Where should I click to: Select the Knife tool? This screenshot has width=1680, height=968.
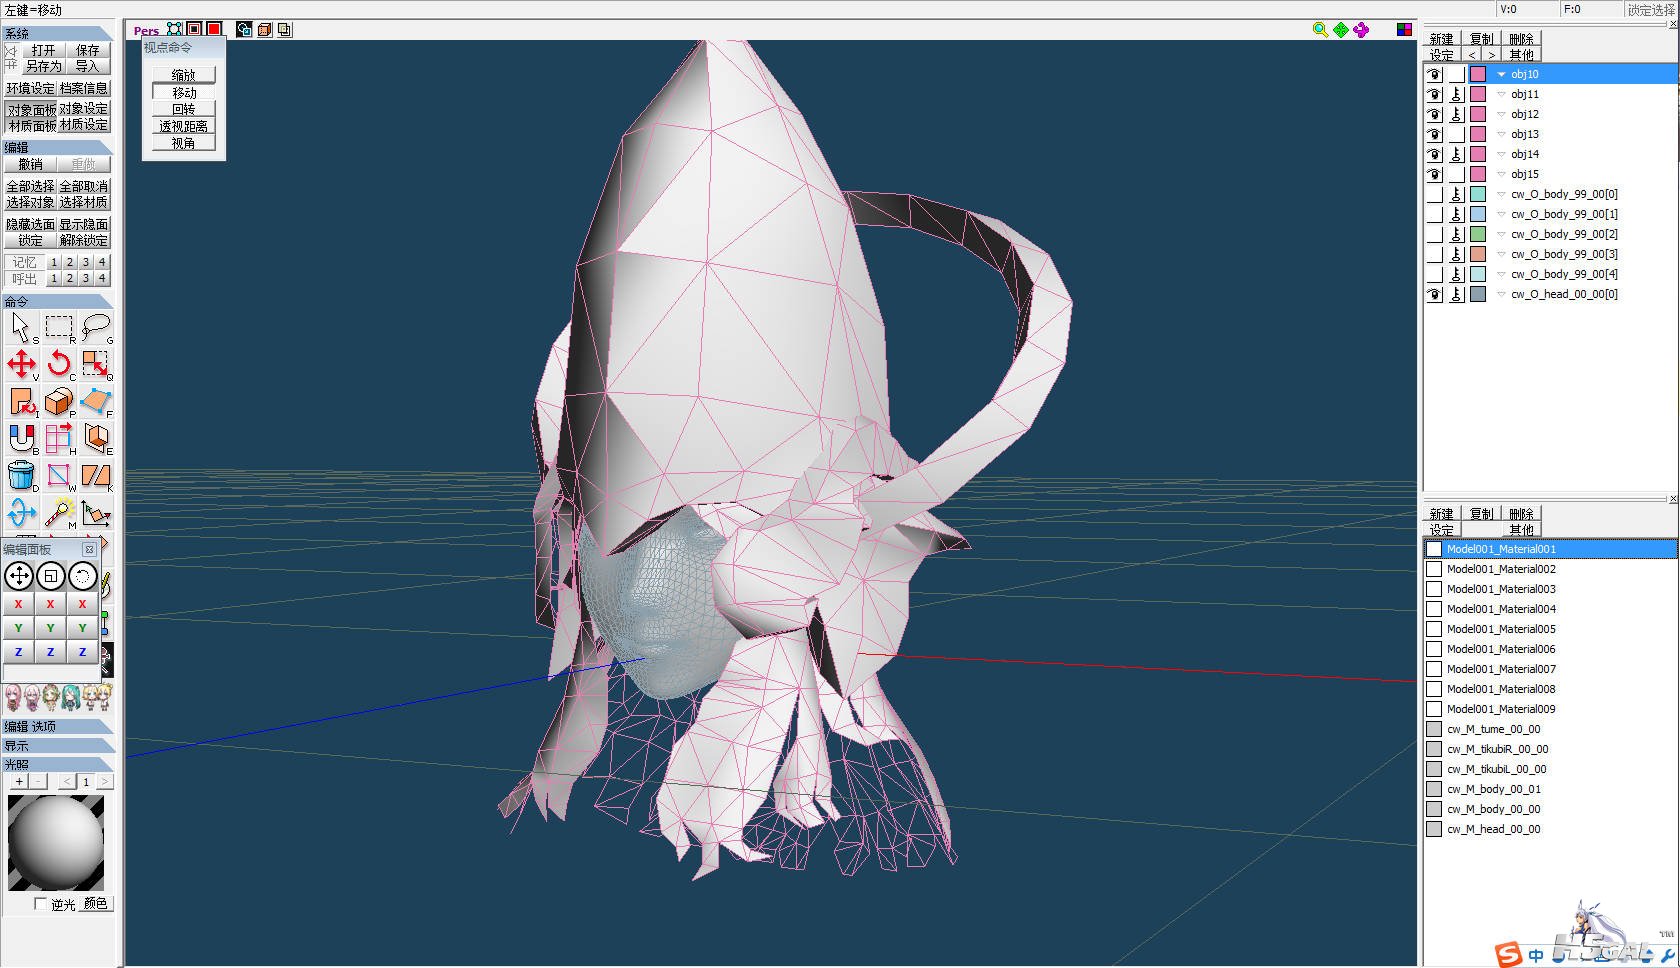coord(96,475)
